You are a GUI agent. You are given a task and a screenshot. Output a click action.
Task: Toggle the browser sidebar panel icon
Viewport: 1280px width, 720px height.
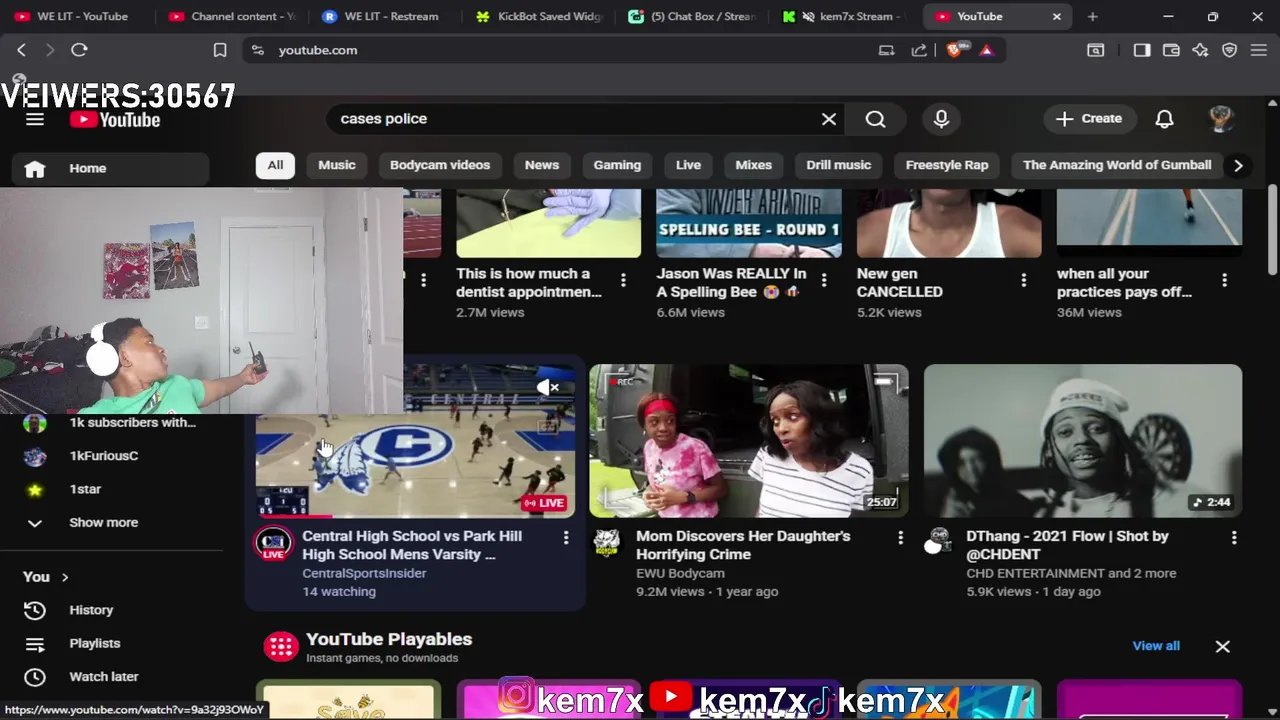[1141, 50]
